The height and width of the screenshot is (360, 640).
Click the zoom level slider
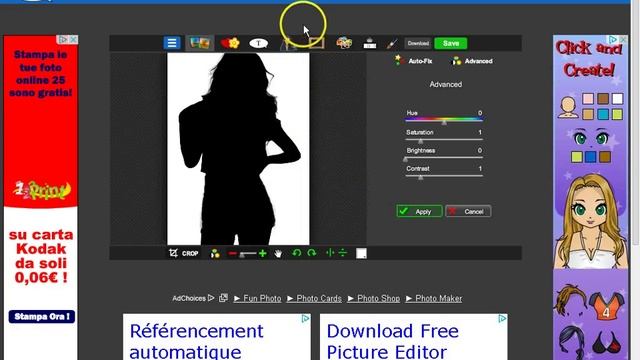[x=248, y=254]
